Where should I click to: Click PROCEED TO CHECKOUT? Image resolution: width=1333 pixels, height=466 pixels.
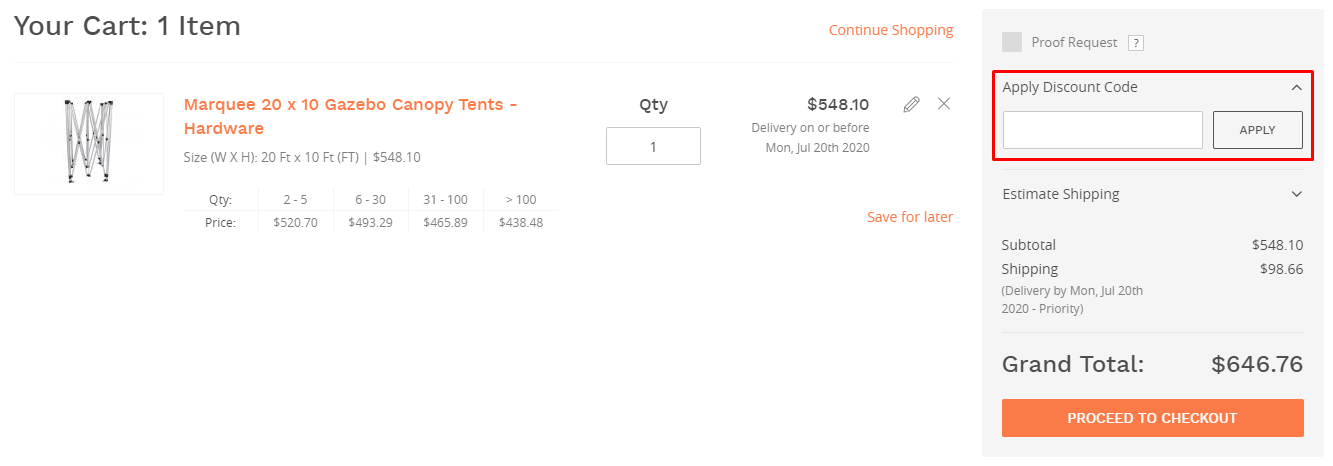pos(1152,418)
